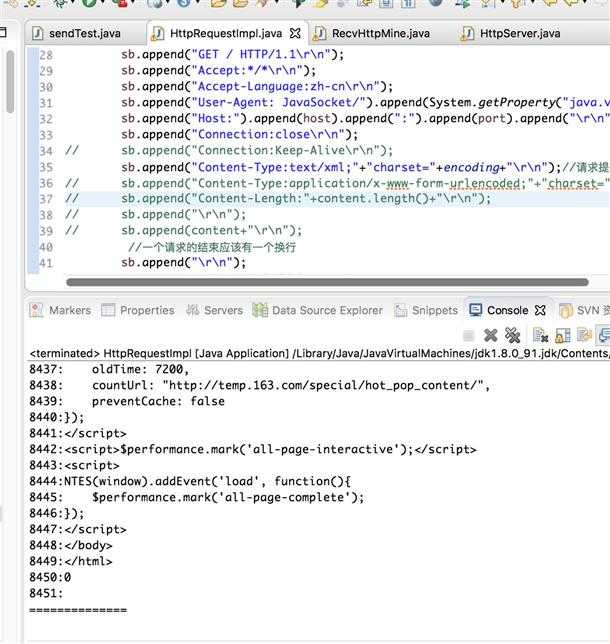610x644 pixels.
Task: Click the restore view icon left of editor tabs
Action: [4, 32]
